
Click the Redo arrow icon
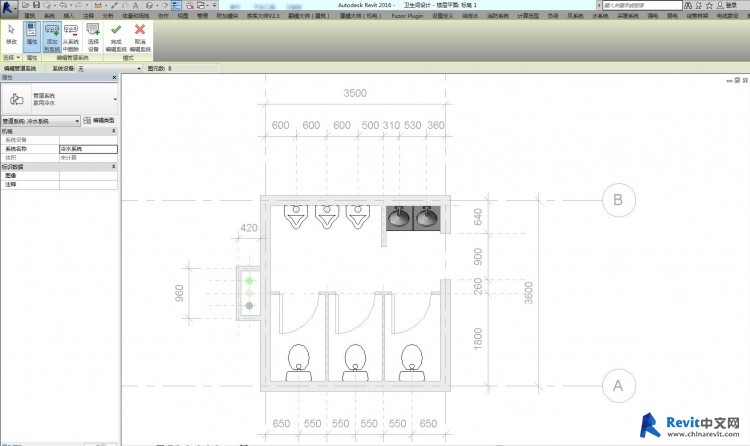pyautogui.click(x=79, y=5)
